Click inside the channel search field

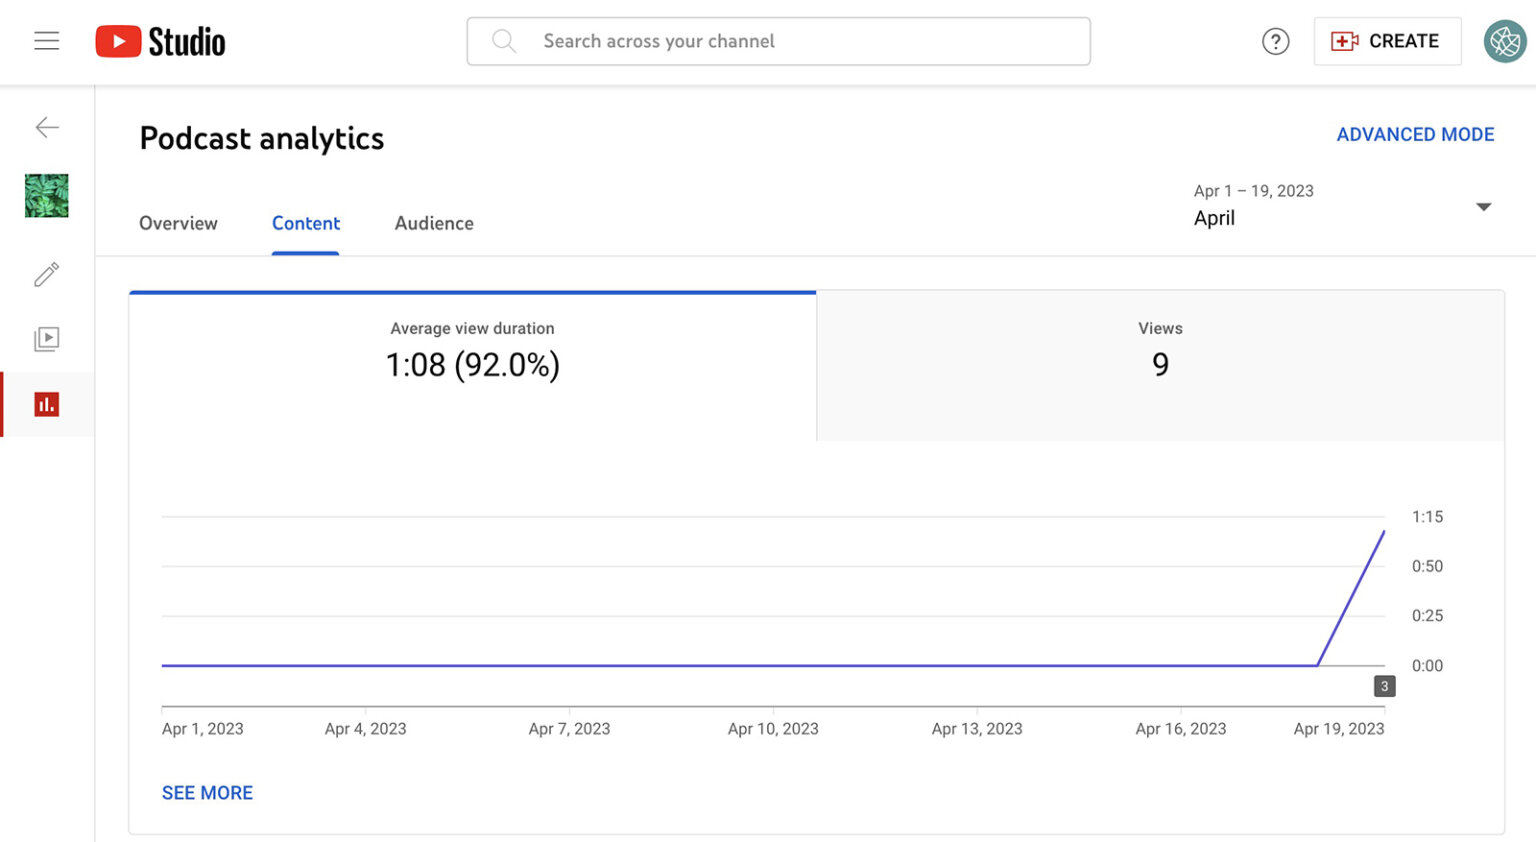tap(779, 41)
